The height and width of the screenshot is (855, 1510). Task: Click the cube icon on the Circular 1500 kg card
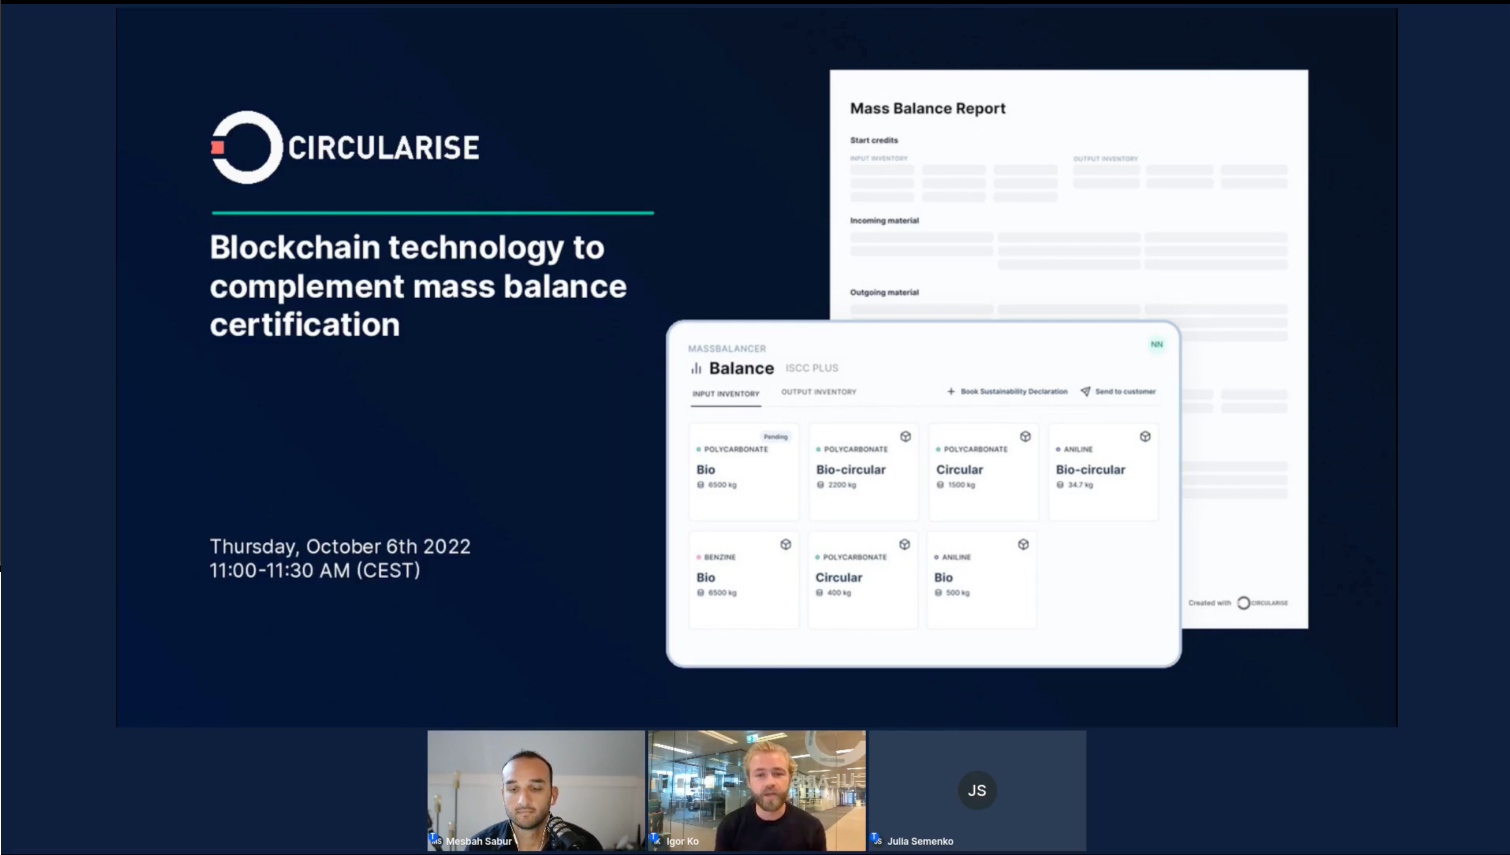1024,436
